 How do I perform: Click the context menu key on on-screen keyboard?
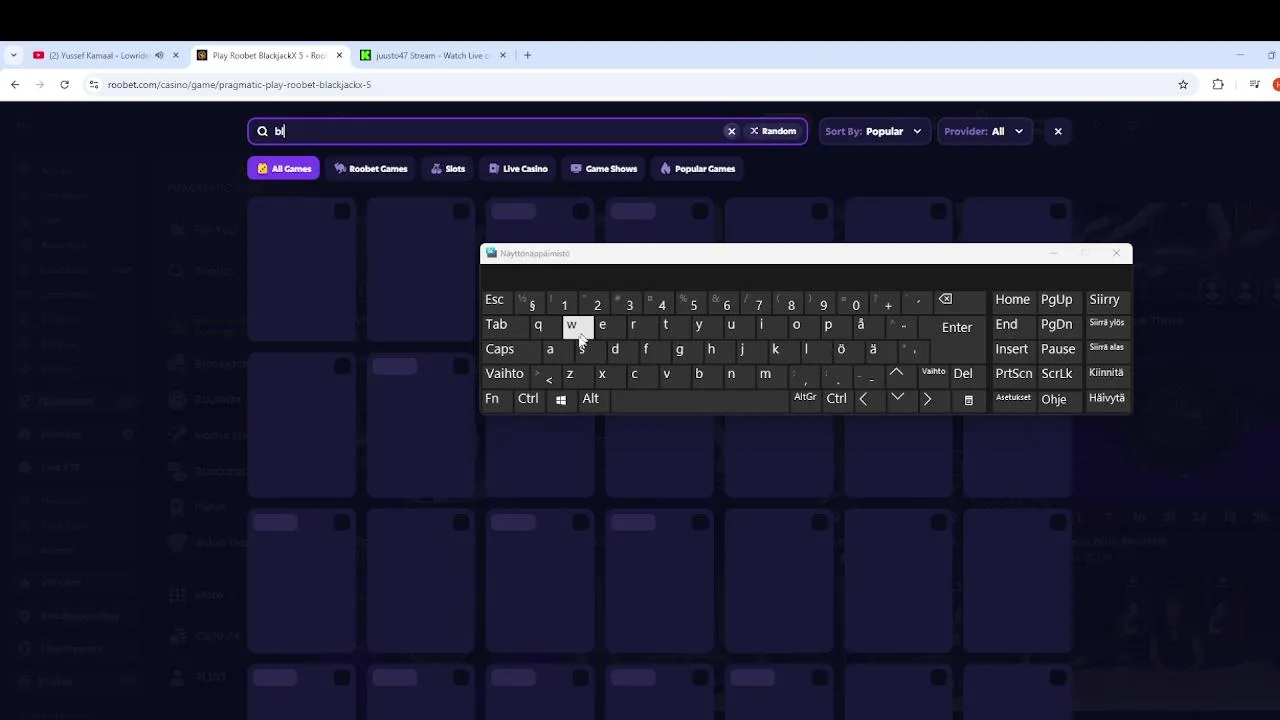(x=968, y=399)
